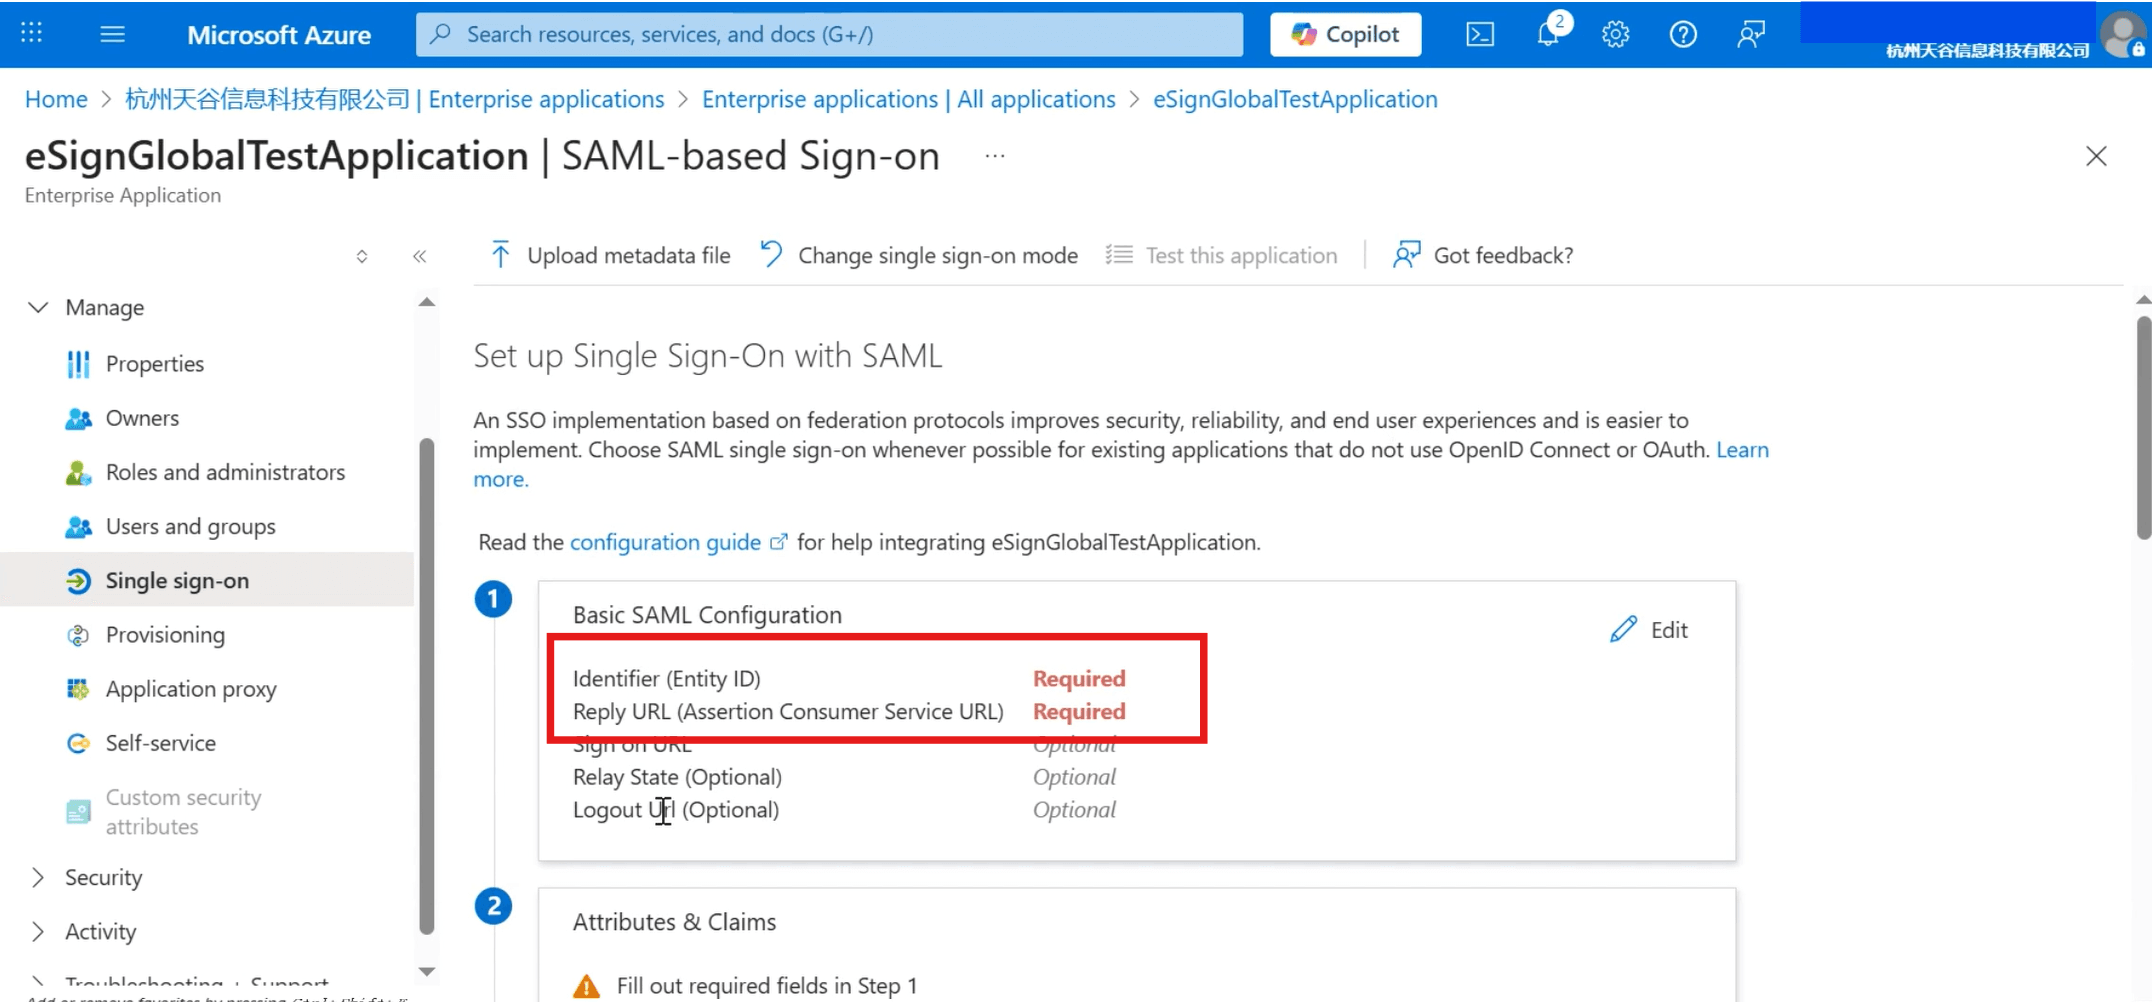Viewport: 2152px width, 1002px height.
Task: Focus the Search resources, services, and docs box
Action: pyautogui.click(x=829, y=34)
